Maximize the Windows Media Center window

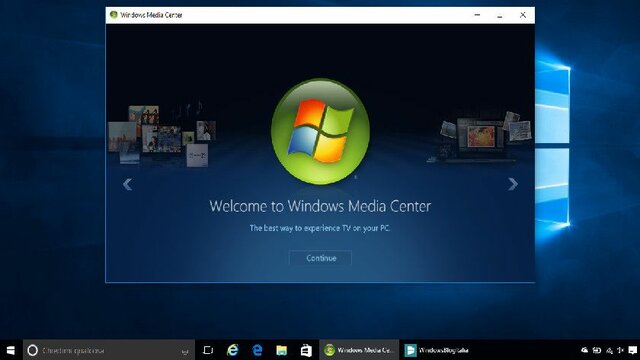[500, 15]
